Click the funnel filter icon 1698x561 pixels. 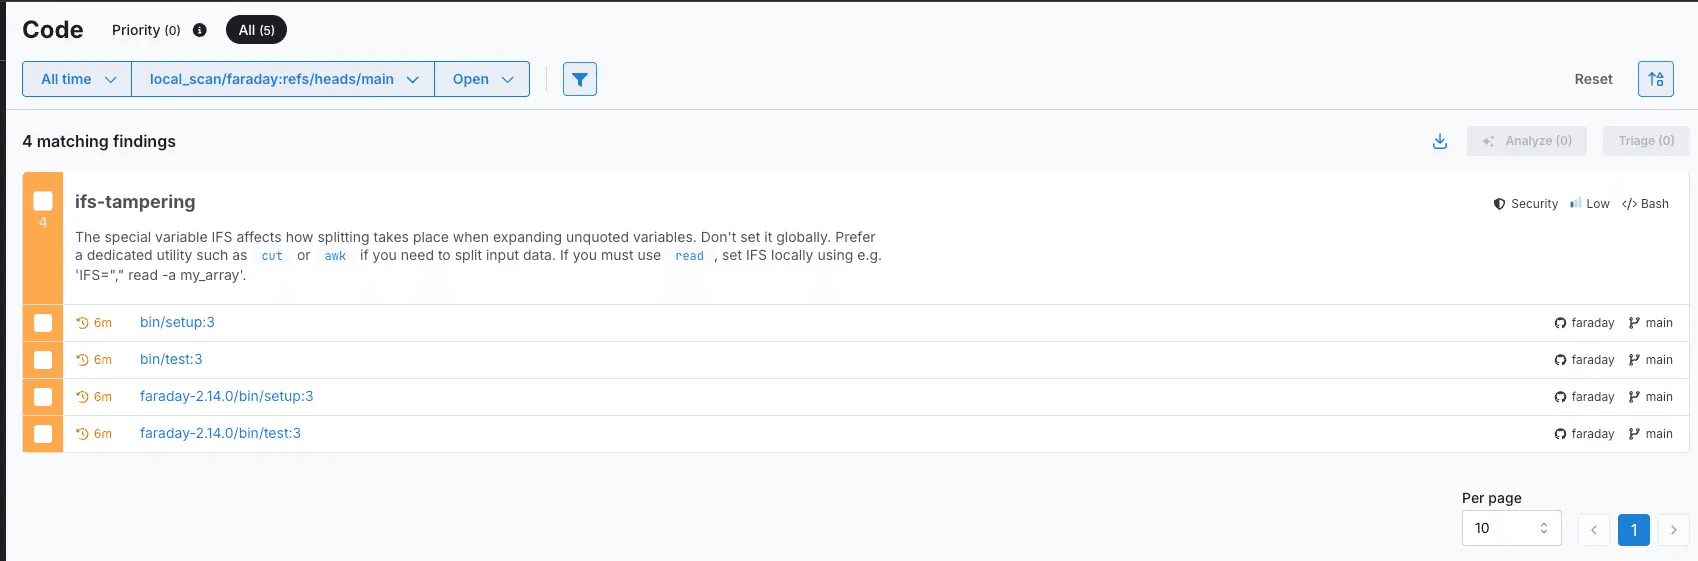[579, 79]
